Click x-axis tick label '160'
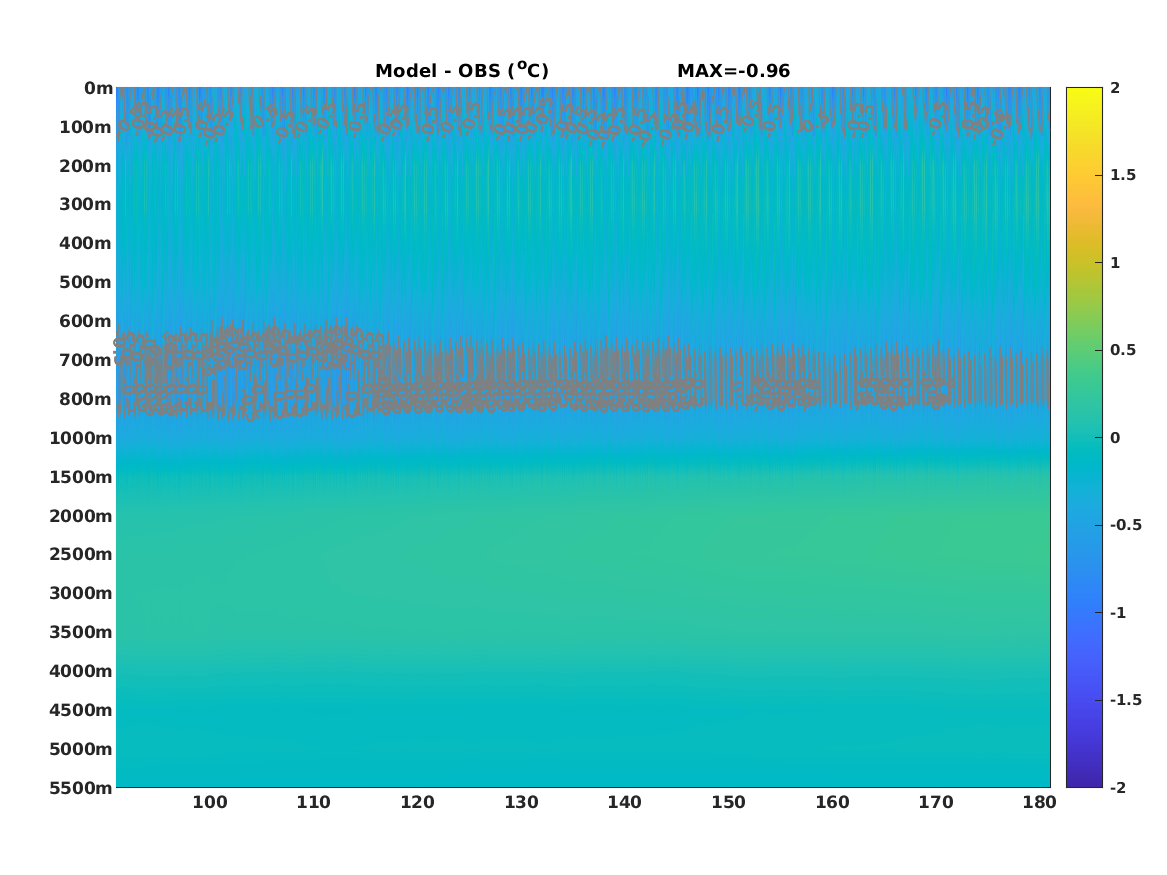1167x875 pixels. (832, 802)
